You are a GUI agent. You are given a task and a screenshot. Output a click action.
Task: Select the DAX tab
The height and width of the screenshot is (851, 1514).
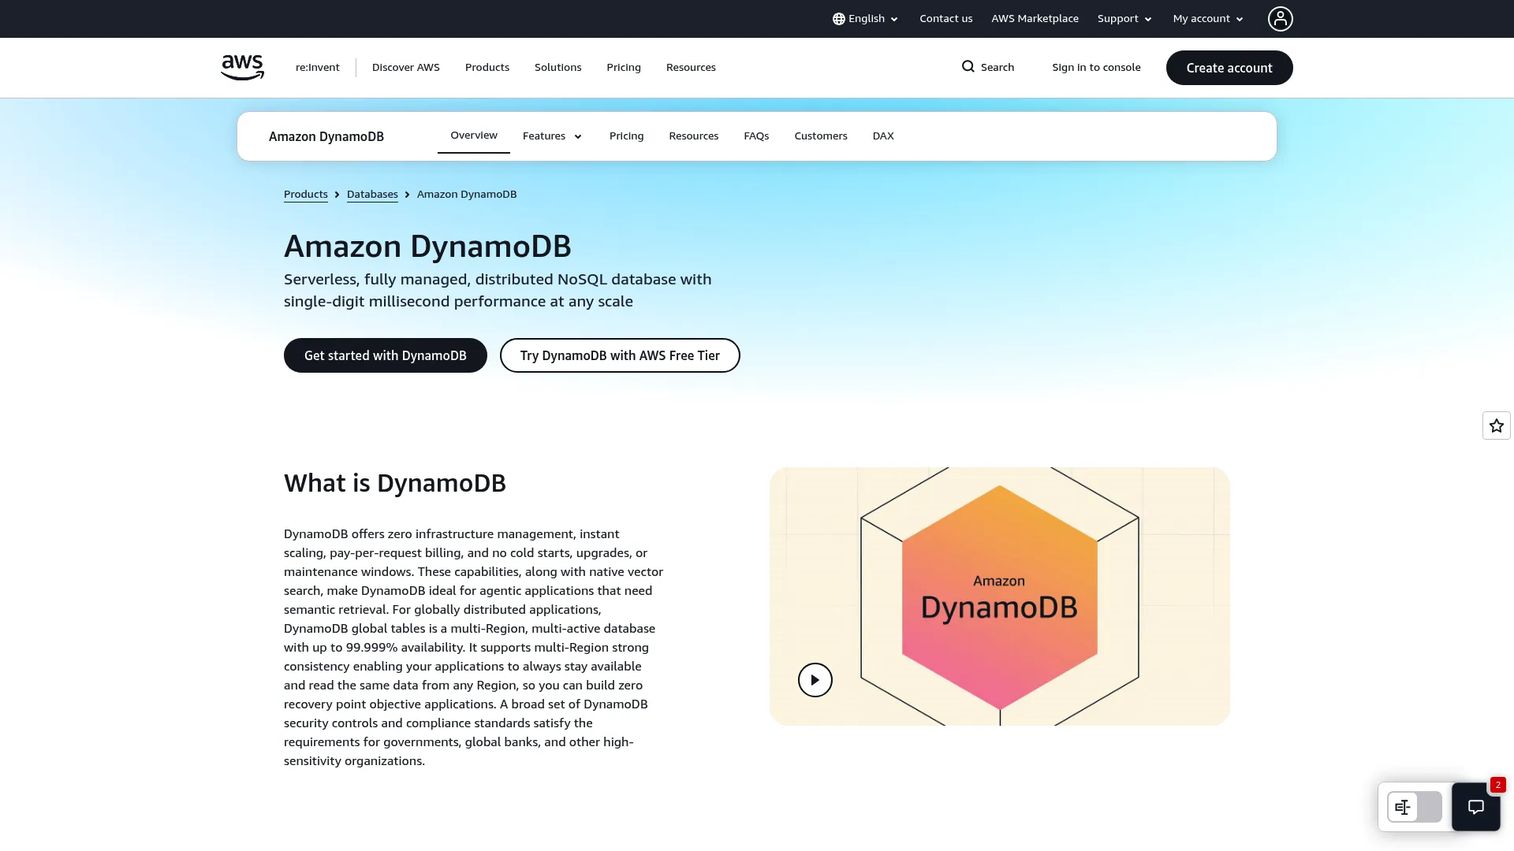(x=883, y=136)
